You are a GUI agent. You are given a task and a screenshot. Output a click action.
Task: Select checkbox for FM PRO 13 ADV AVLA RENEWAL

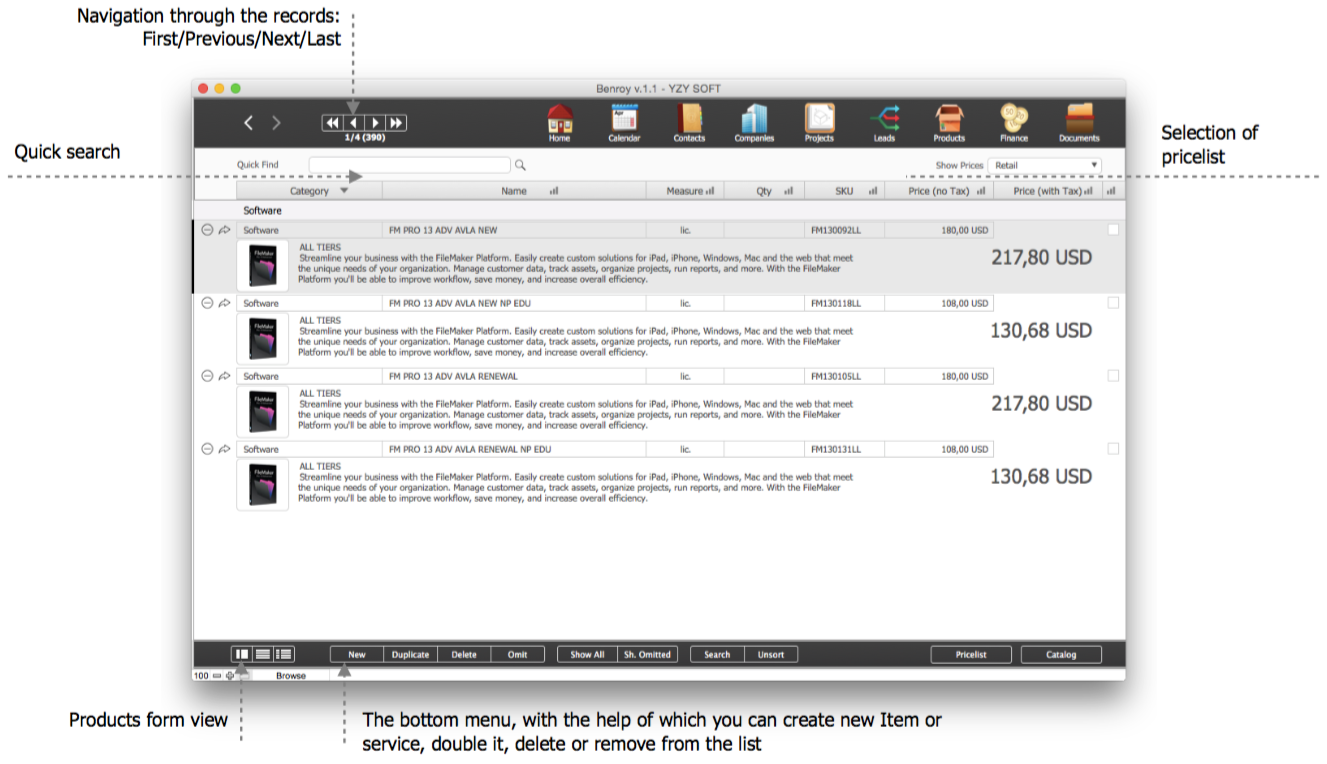1113,376
